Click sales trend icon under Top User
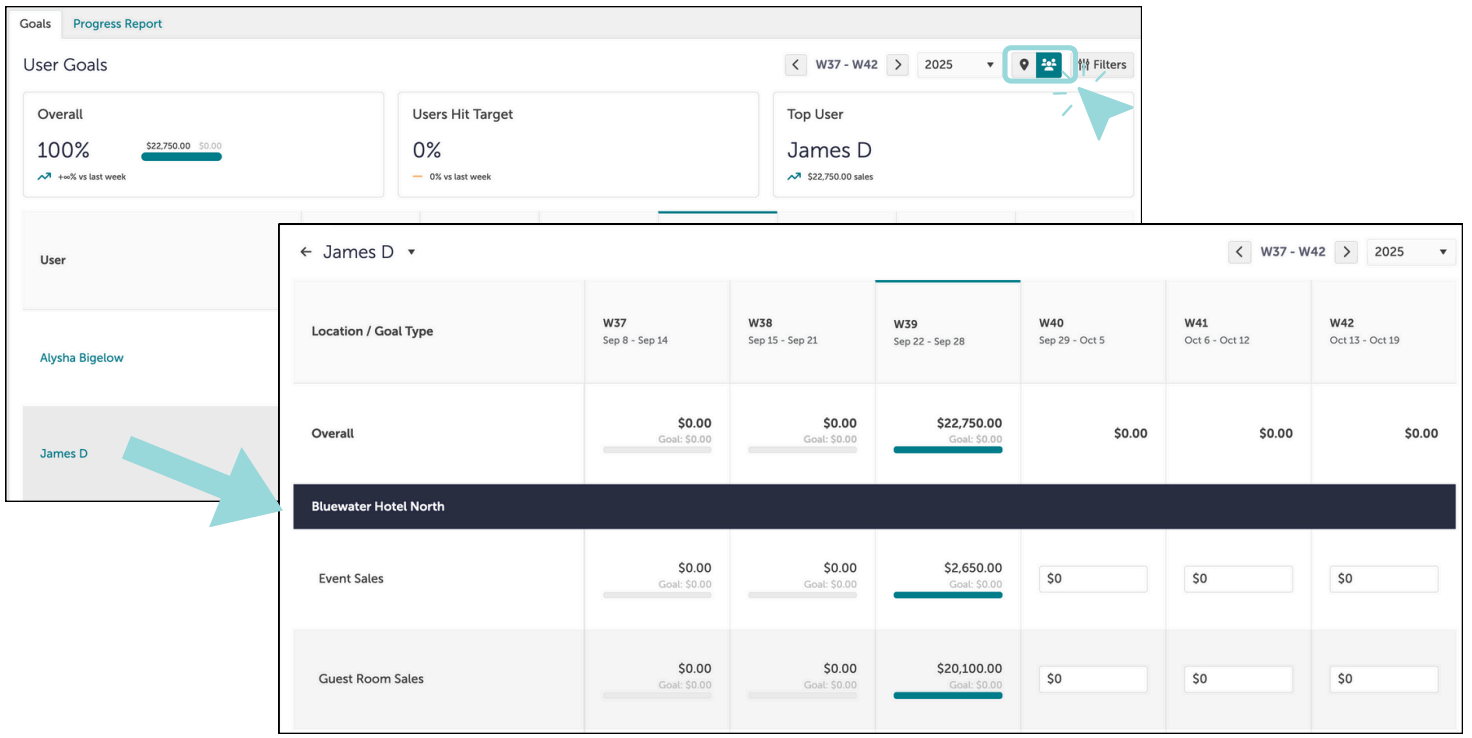Viewport: 1472px width, 738px height. tap(794, 177)
